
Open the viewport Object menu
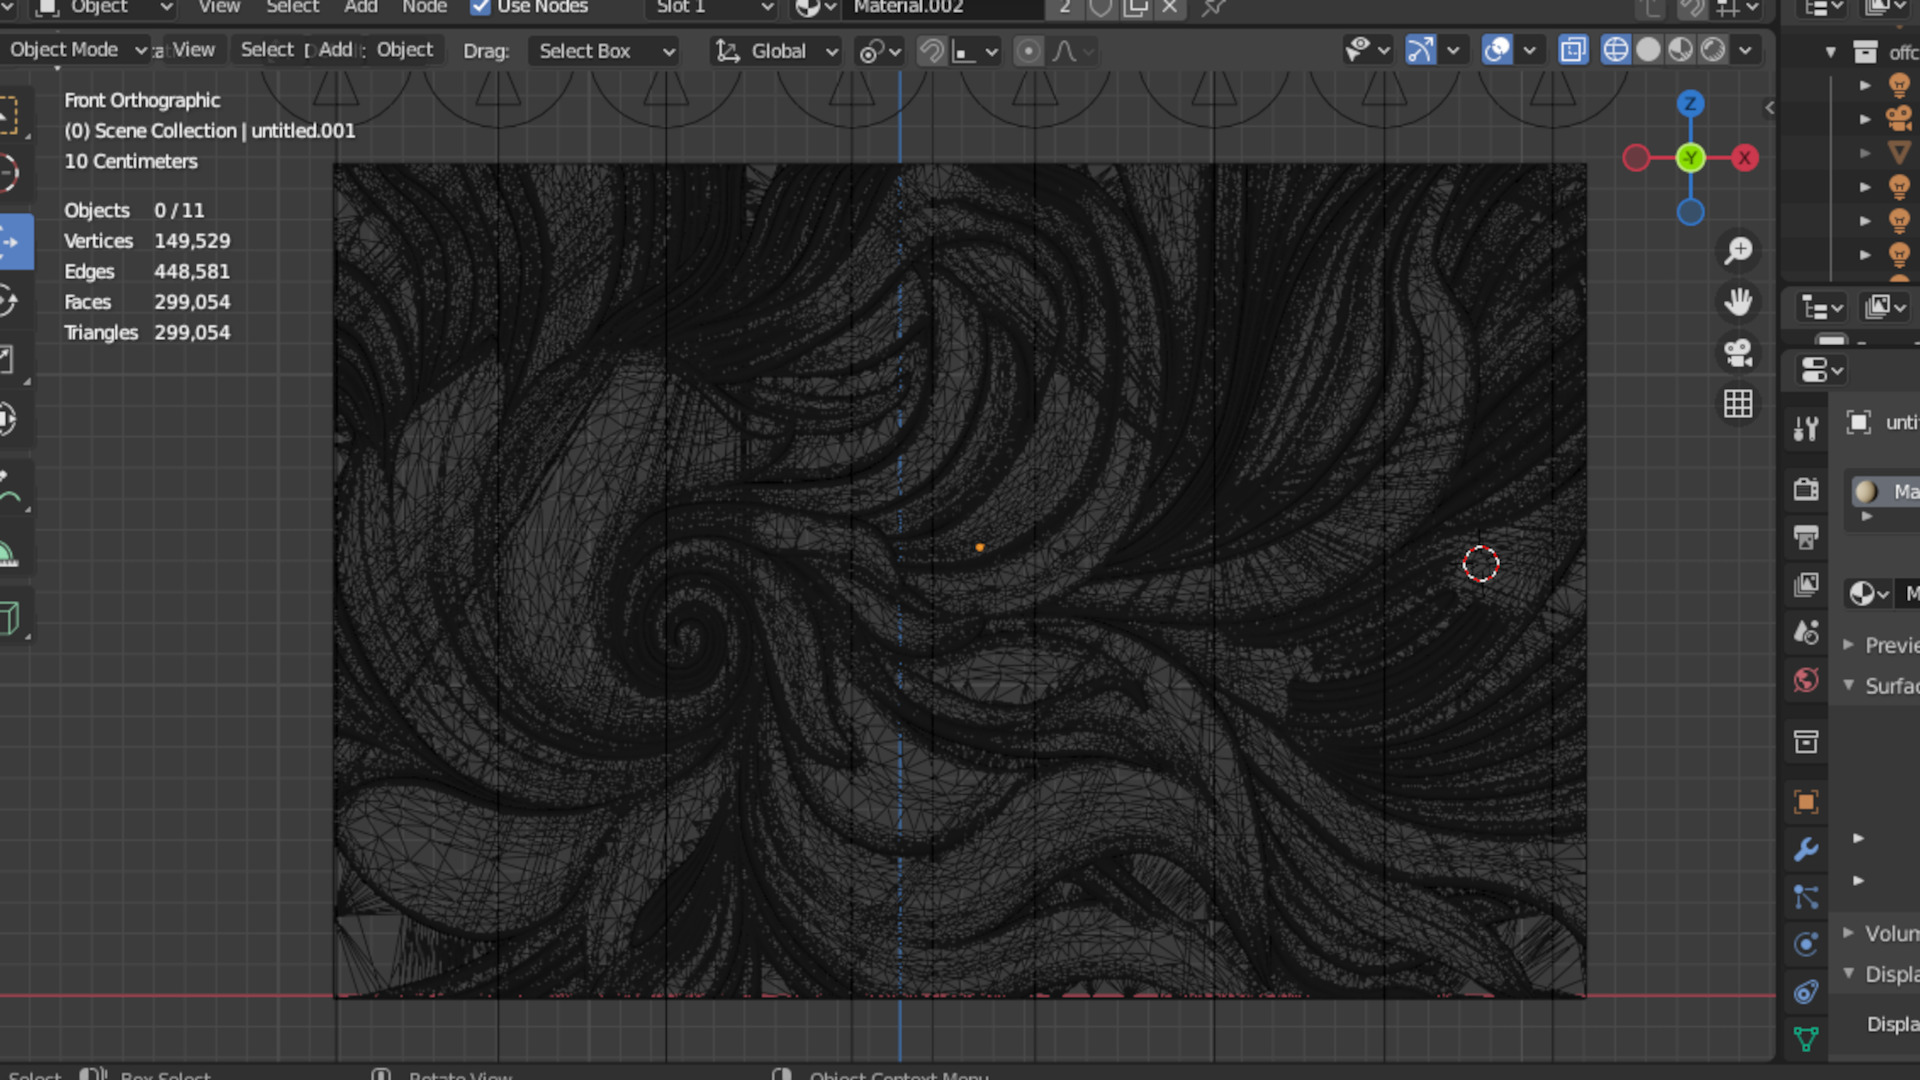tap(404, 50)
